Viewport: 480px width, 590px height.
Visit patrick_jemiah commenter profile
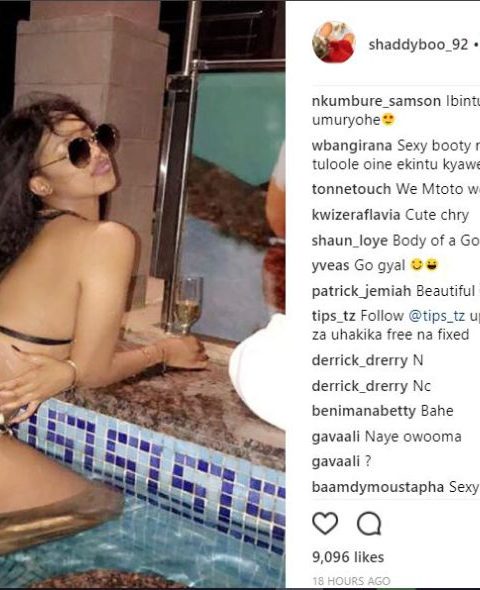click(x=362, y=291)
